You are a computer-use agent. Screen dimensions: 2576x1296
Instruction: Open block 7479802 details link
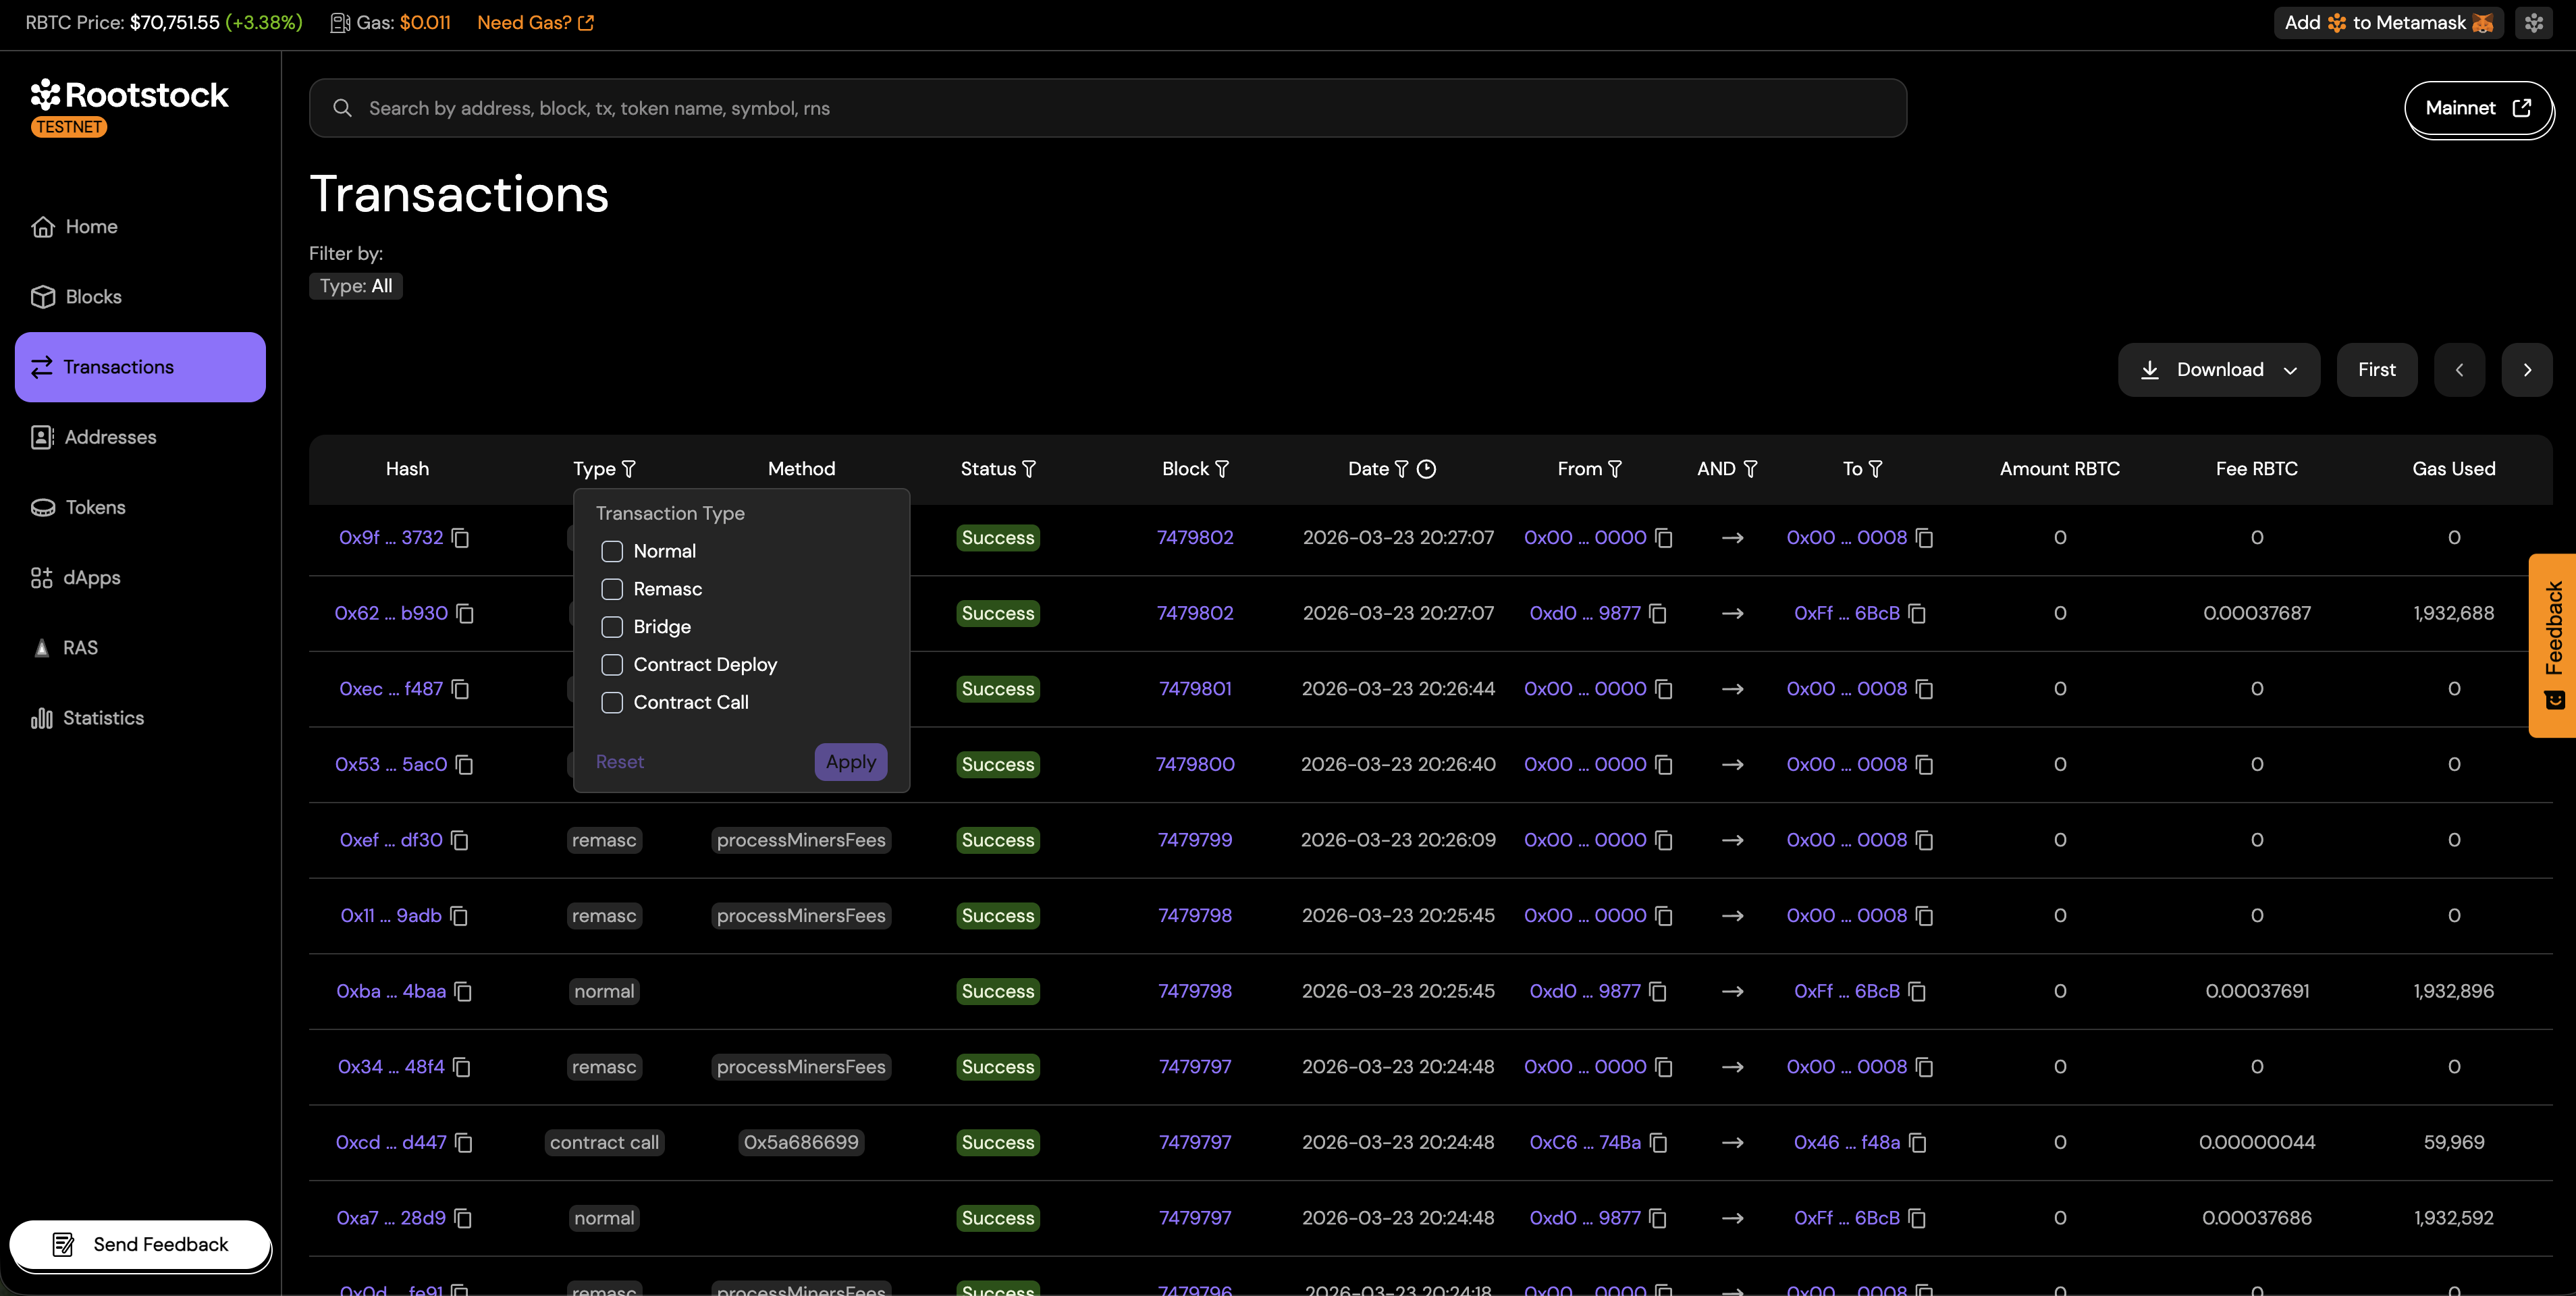[x=1195, y=537]
